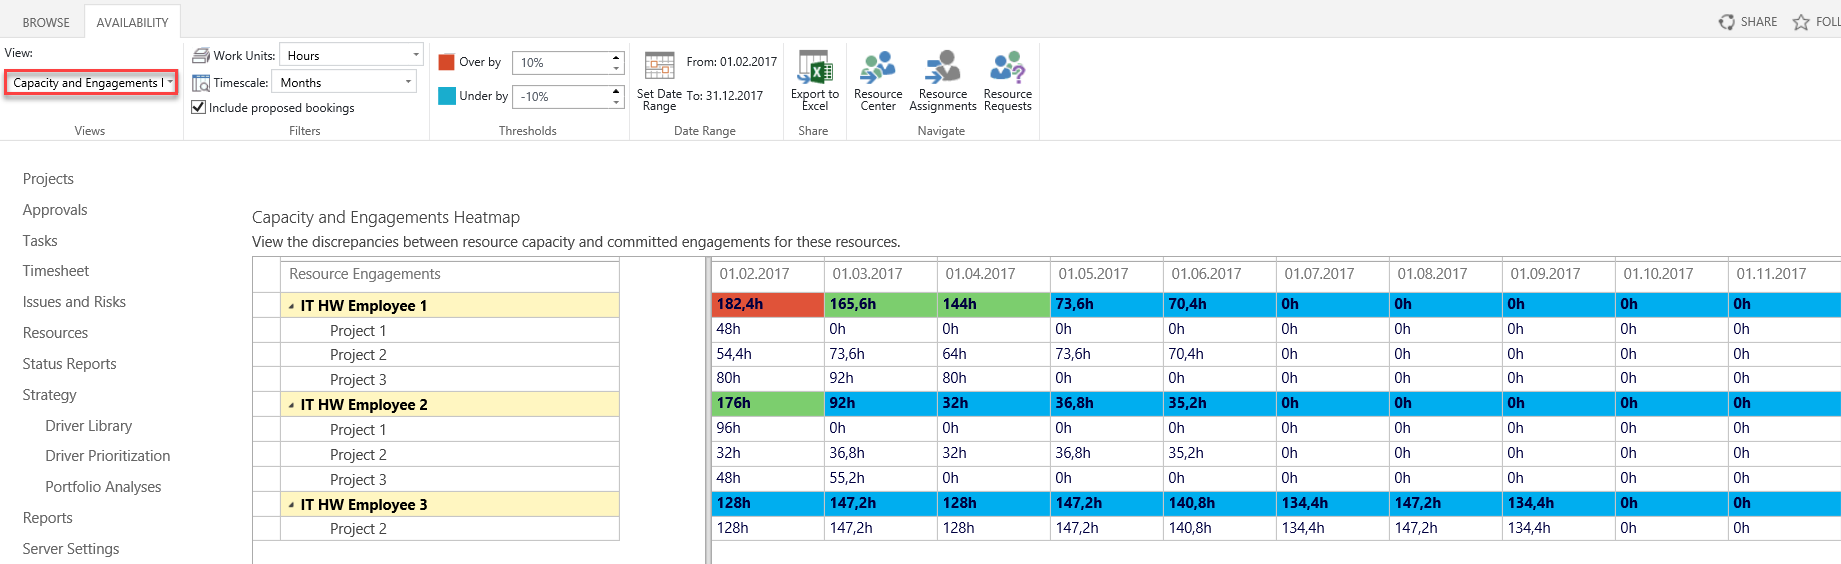Click the Timescale icon in Filters
The width and height of the screenshot is (1841, 564).
tap(201, 83)
